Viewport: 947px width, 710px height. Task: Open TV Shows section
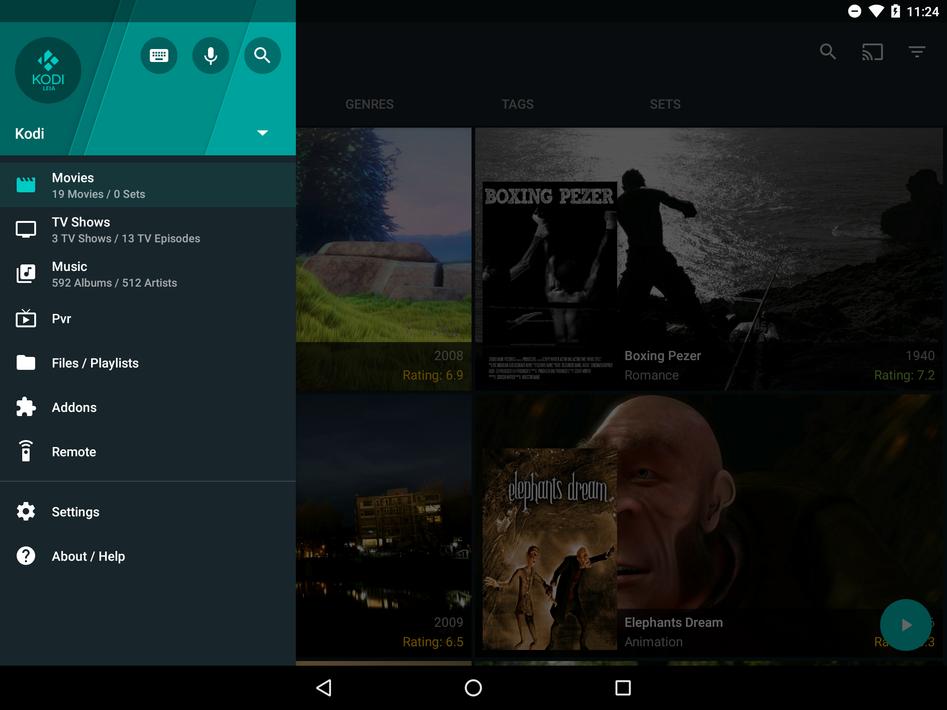pos(148,230)
